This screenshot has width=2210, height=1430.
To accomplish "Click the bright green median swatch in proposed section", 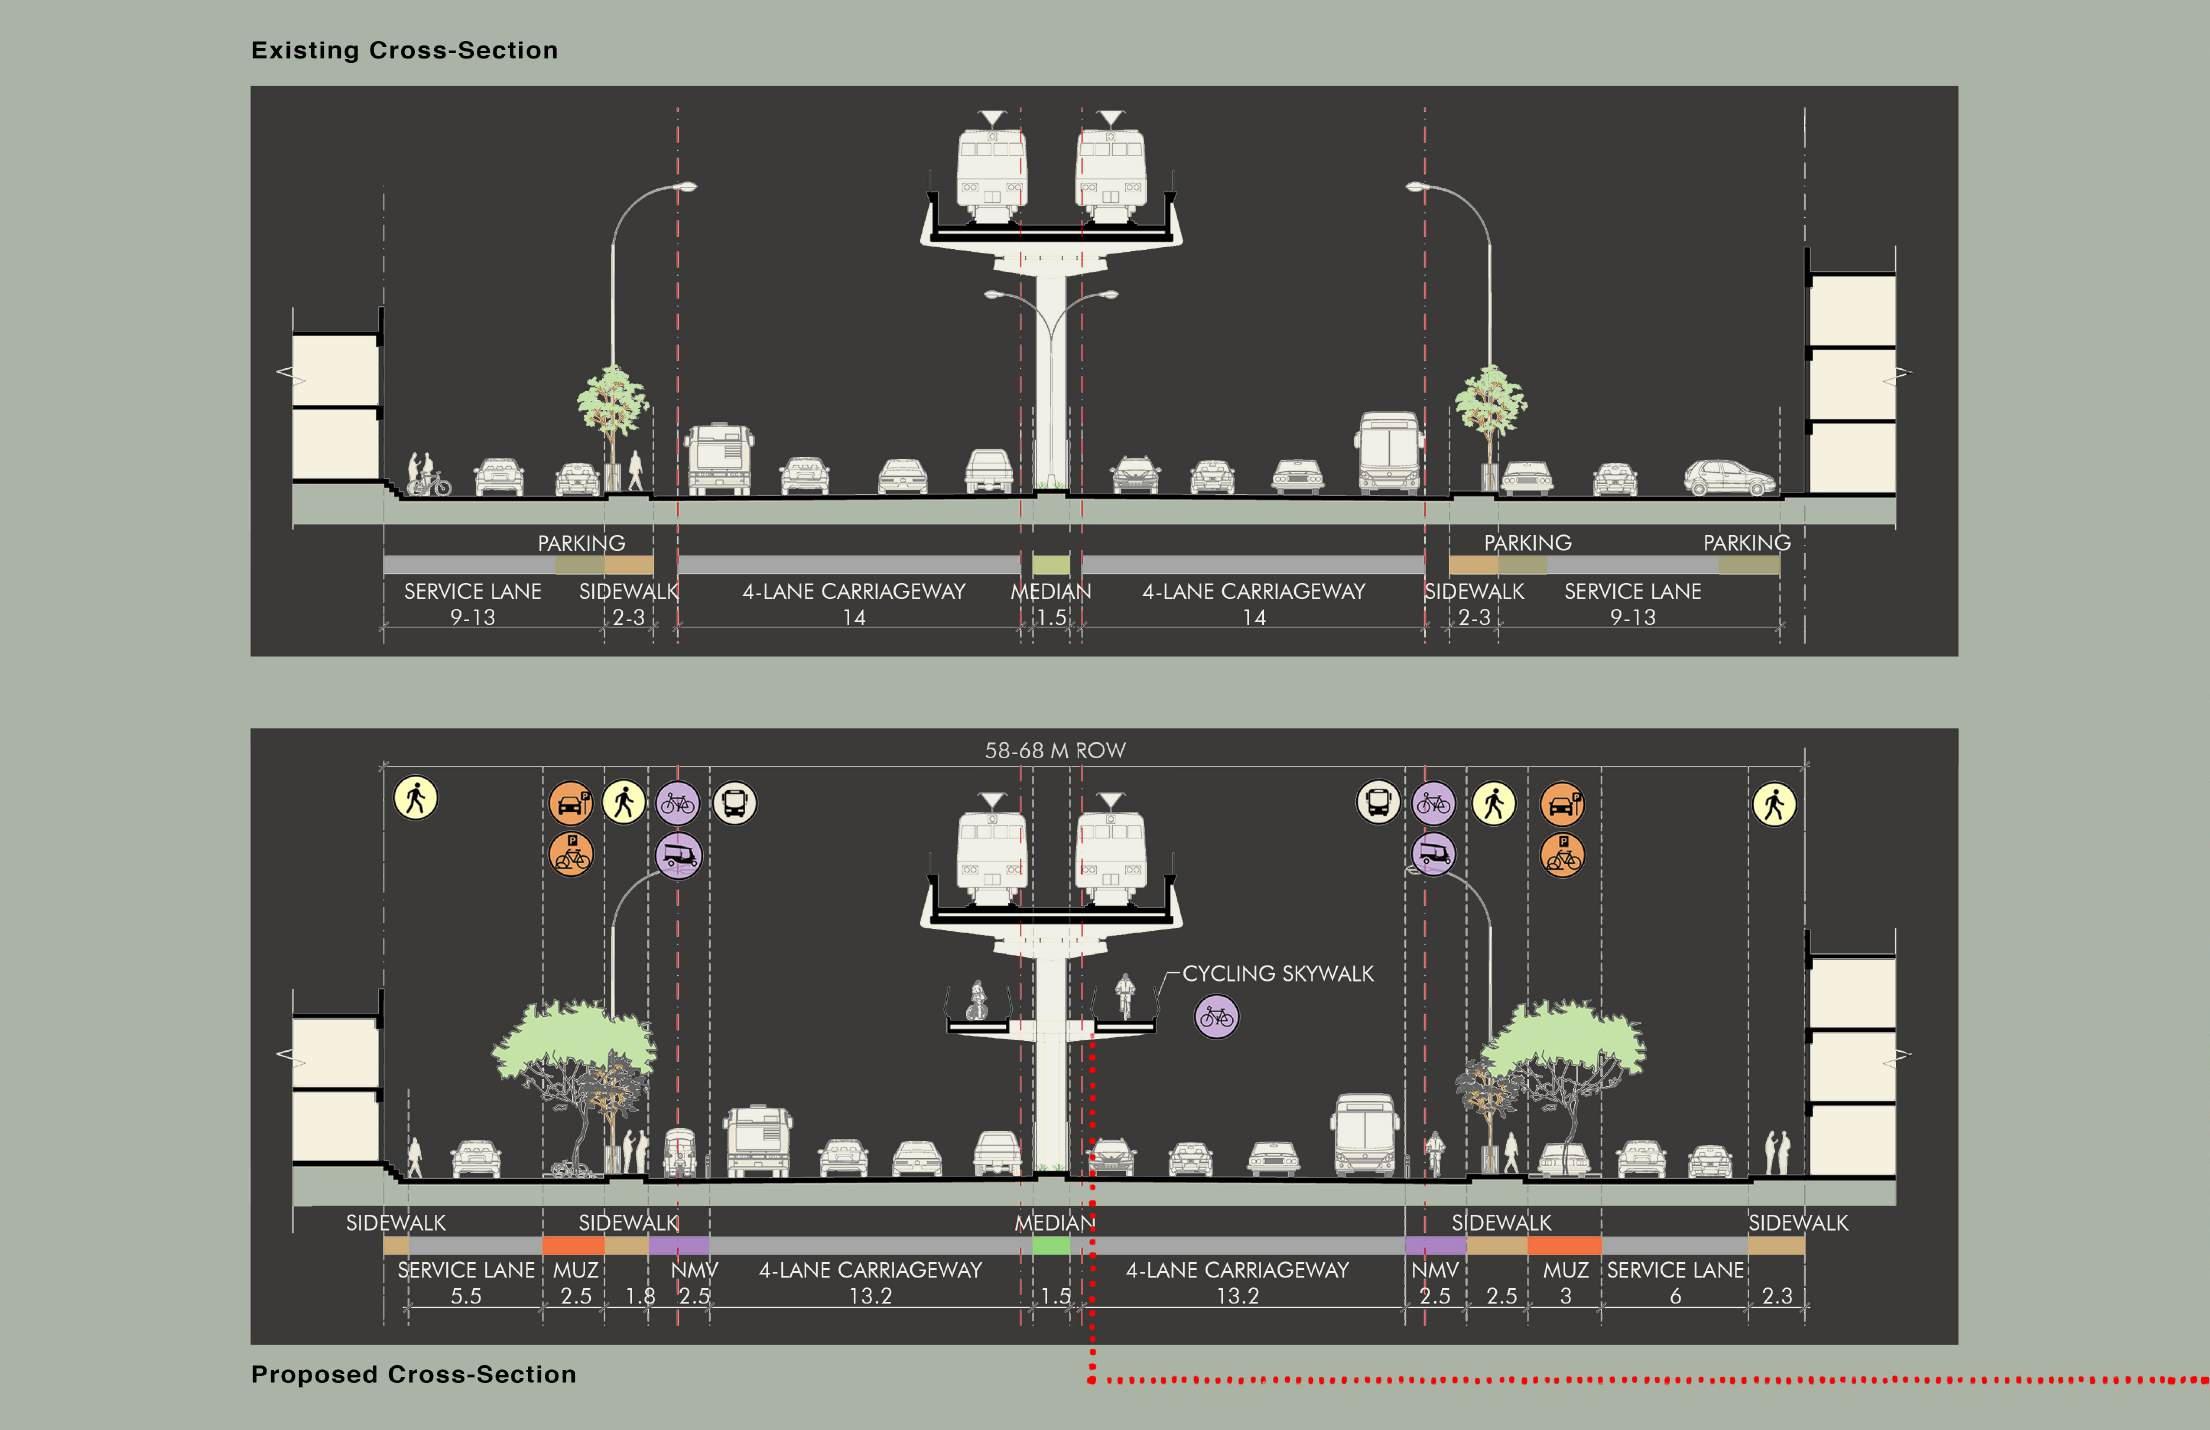I will click(x=1051, y=1245).
